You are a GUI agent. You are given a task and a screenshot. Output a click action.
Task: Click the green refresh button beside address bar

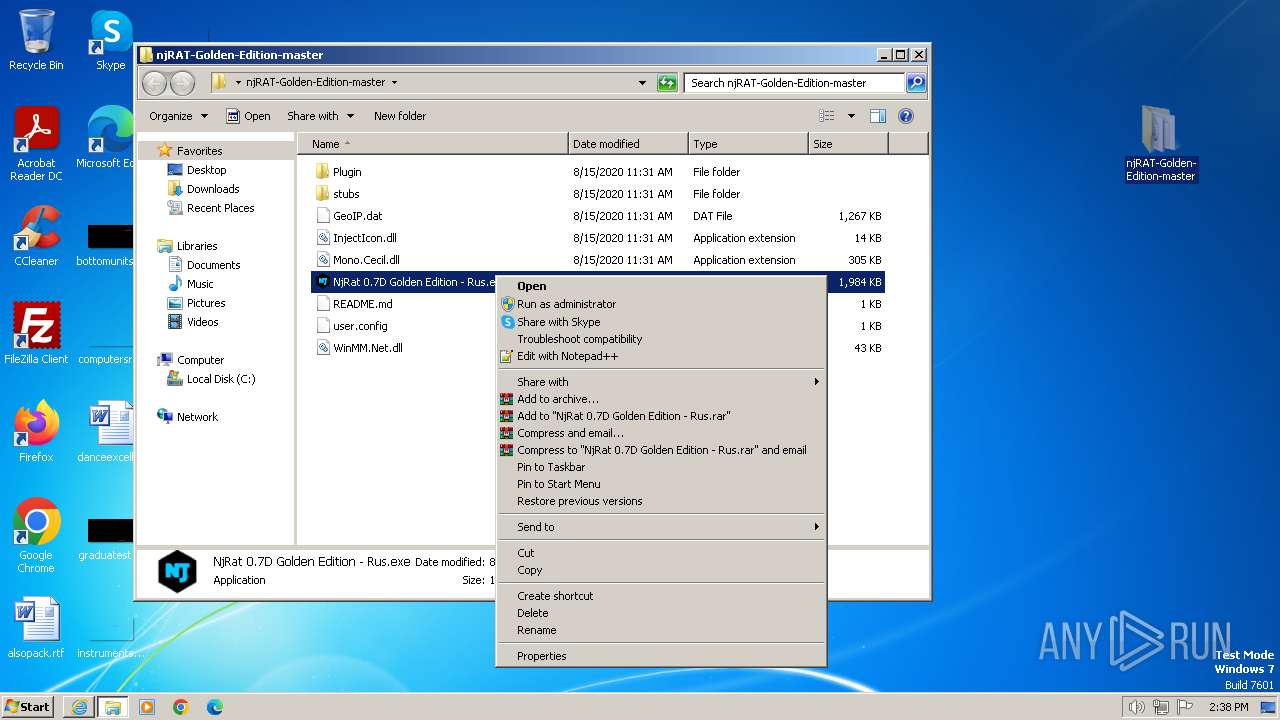[667, 83]
